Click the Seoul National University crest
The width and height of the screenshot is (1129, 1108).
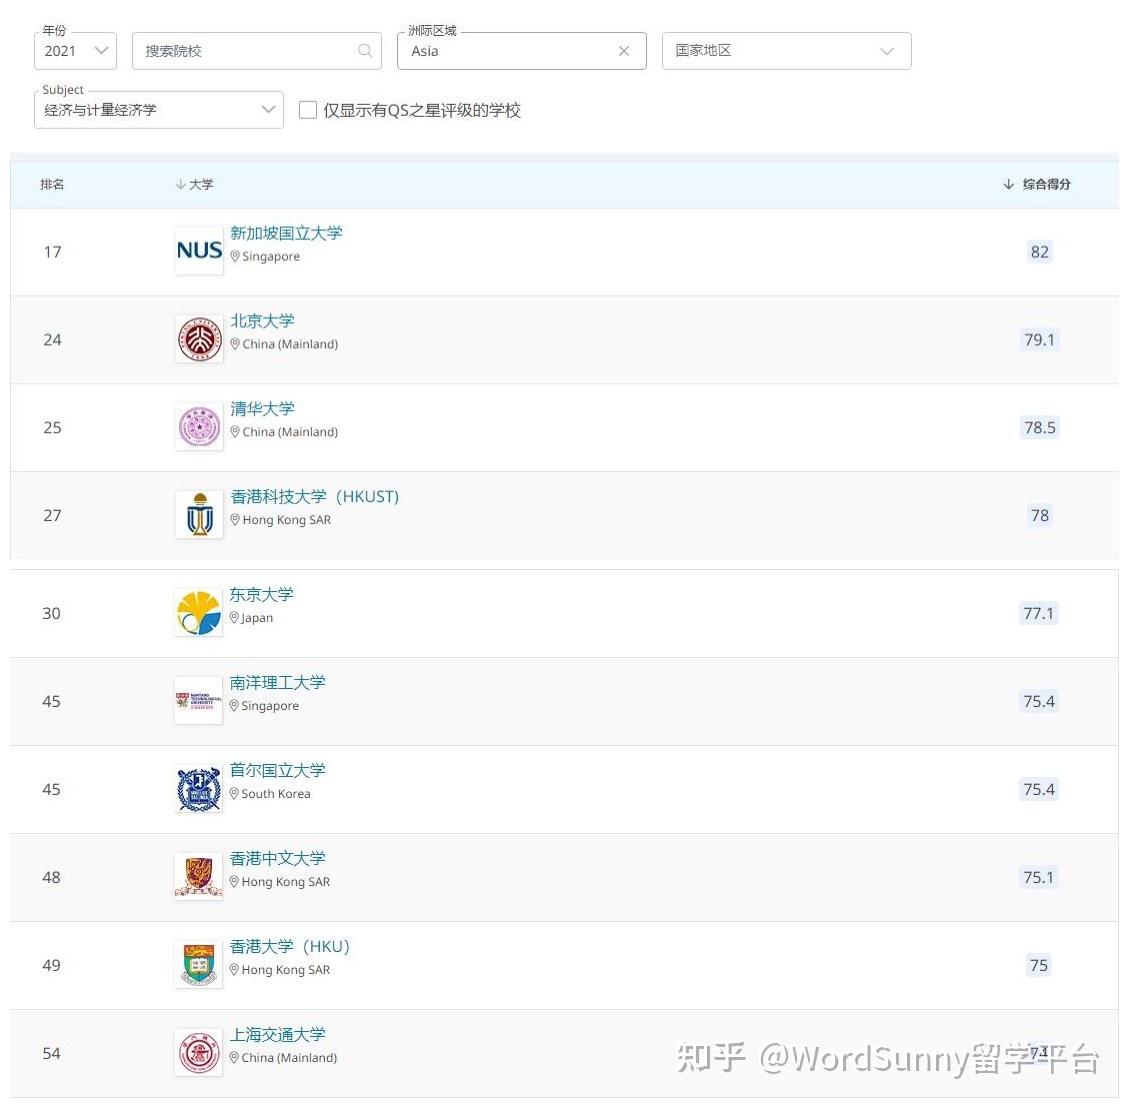pos(199,788)
